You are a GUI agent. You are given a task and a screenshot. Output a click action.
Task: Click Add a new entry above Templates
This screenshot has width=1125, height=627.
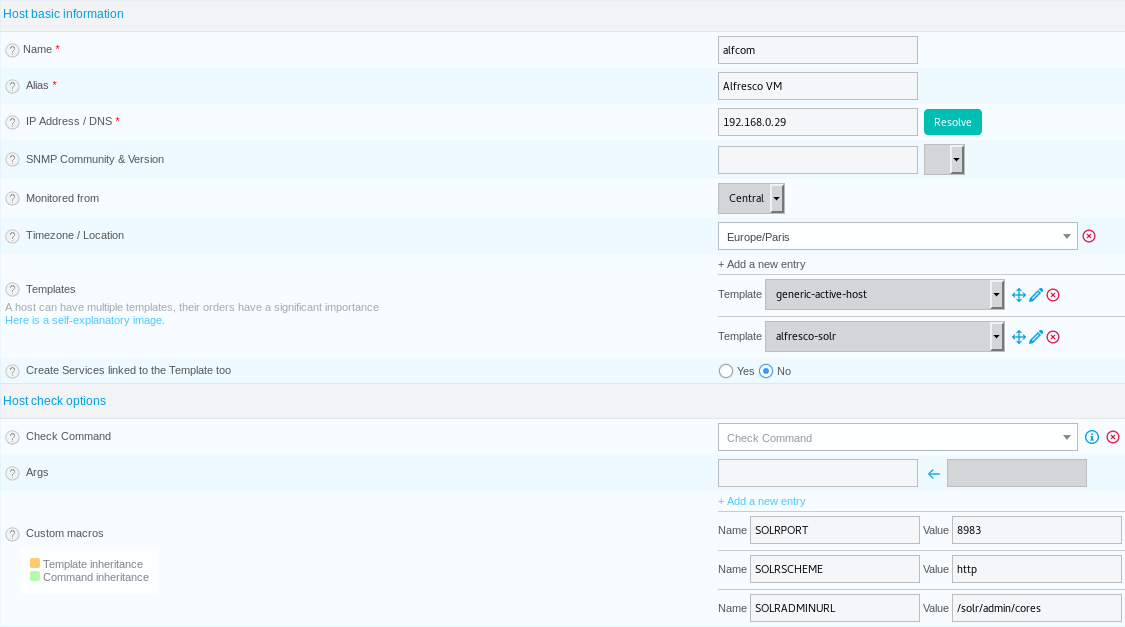[761, 264]
